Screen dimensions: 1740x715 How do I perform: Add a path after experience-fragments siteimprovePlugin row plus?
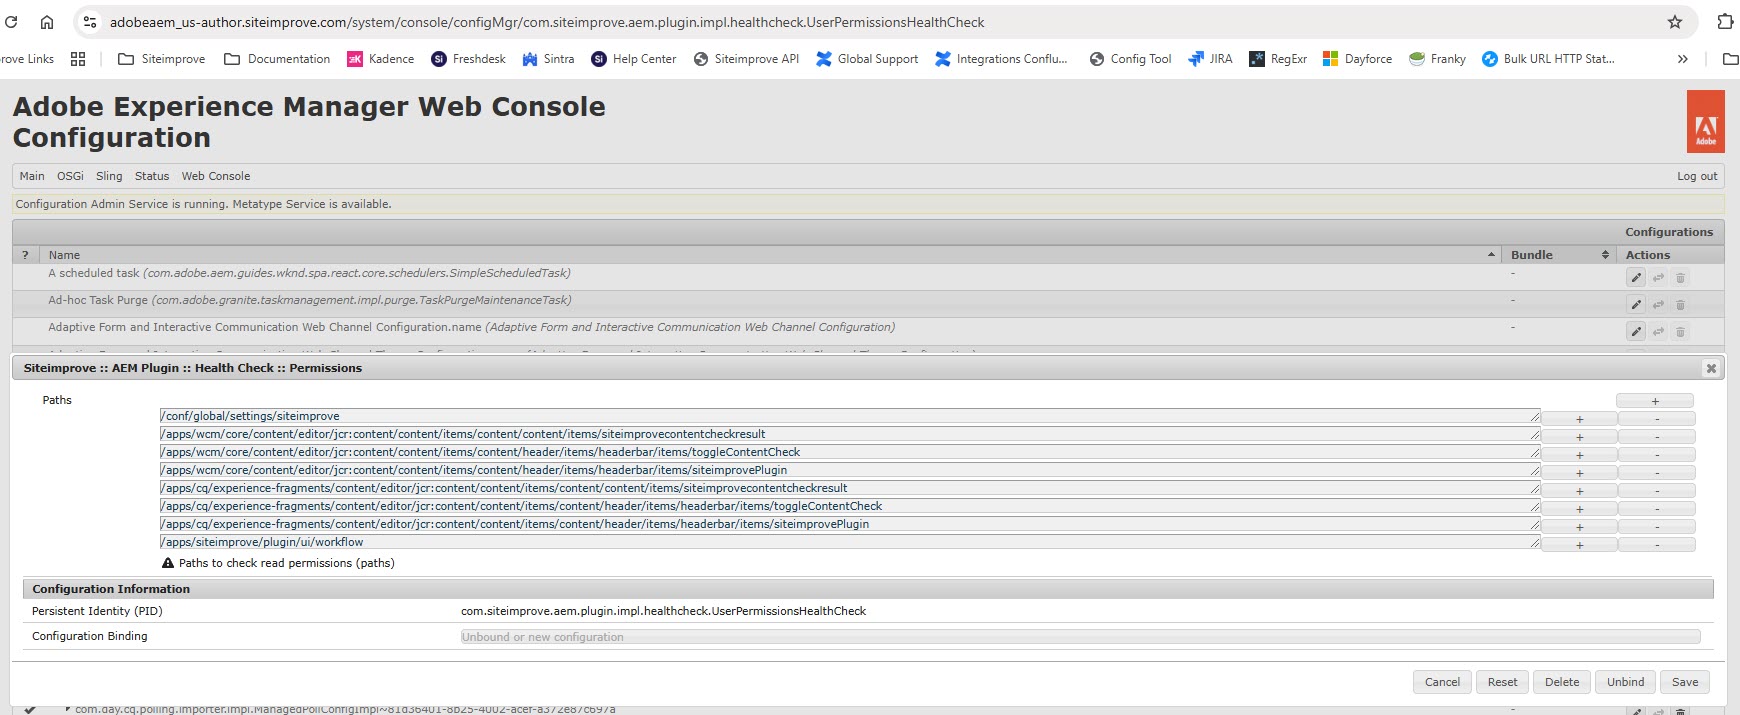[x=1580, y=527]
